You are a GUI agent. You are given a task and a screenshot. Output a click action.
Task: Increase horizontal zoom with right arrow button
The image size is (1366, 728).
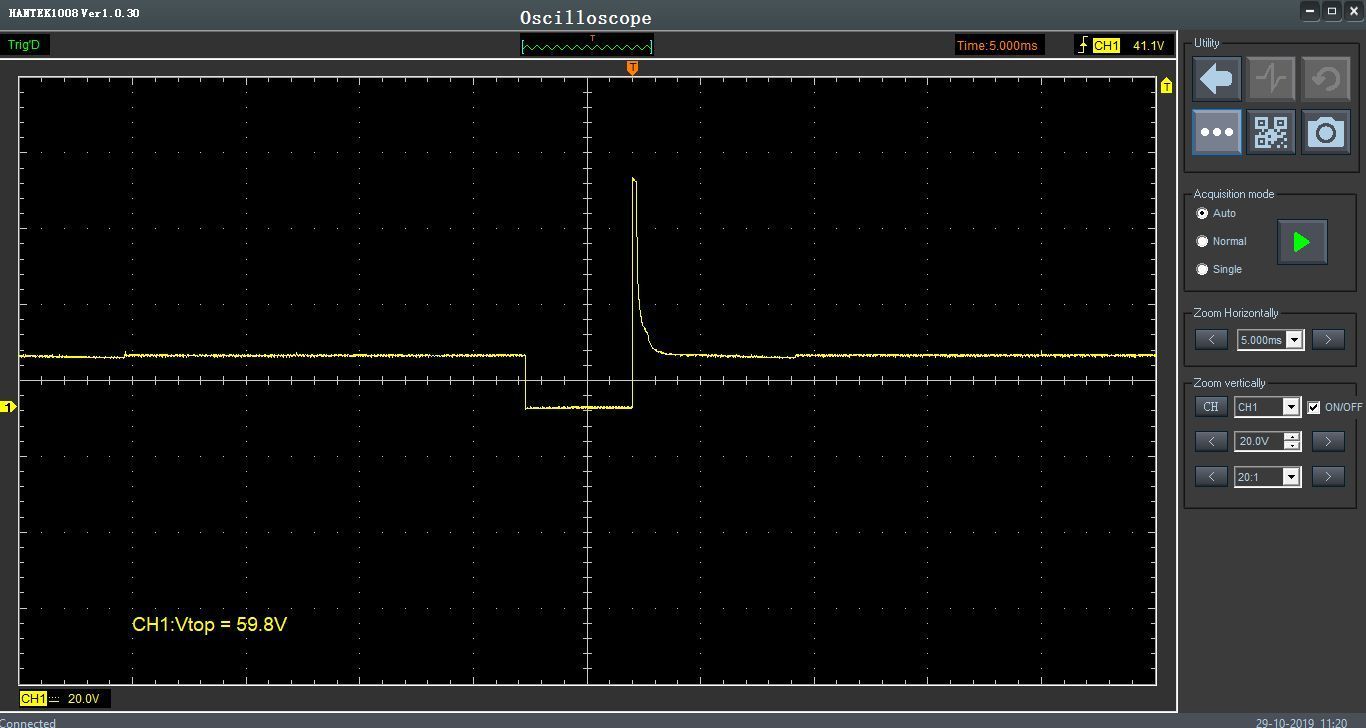point(1328,340)
